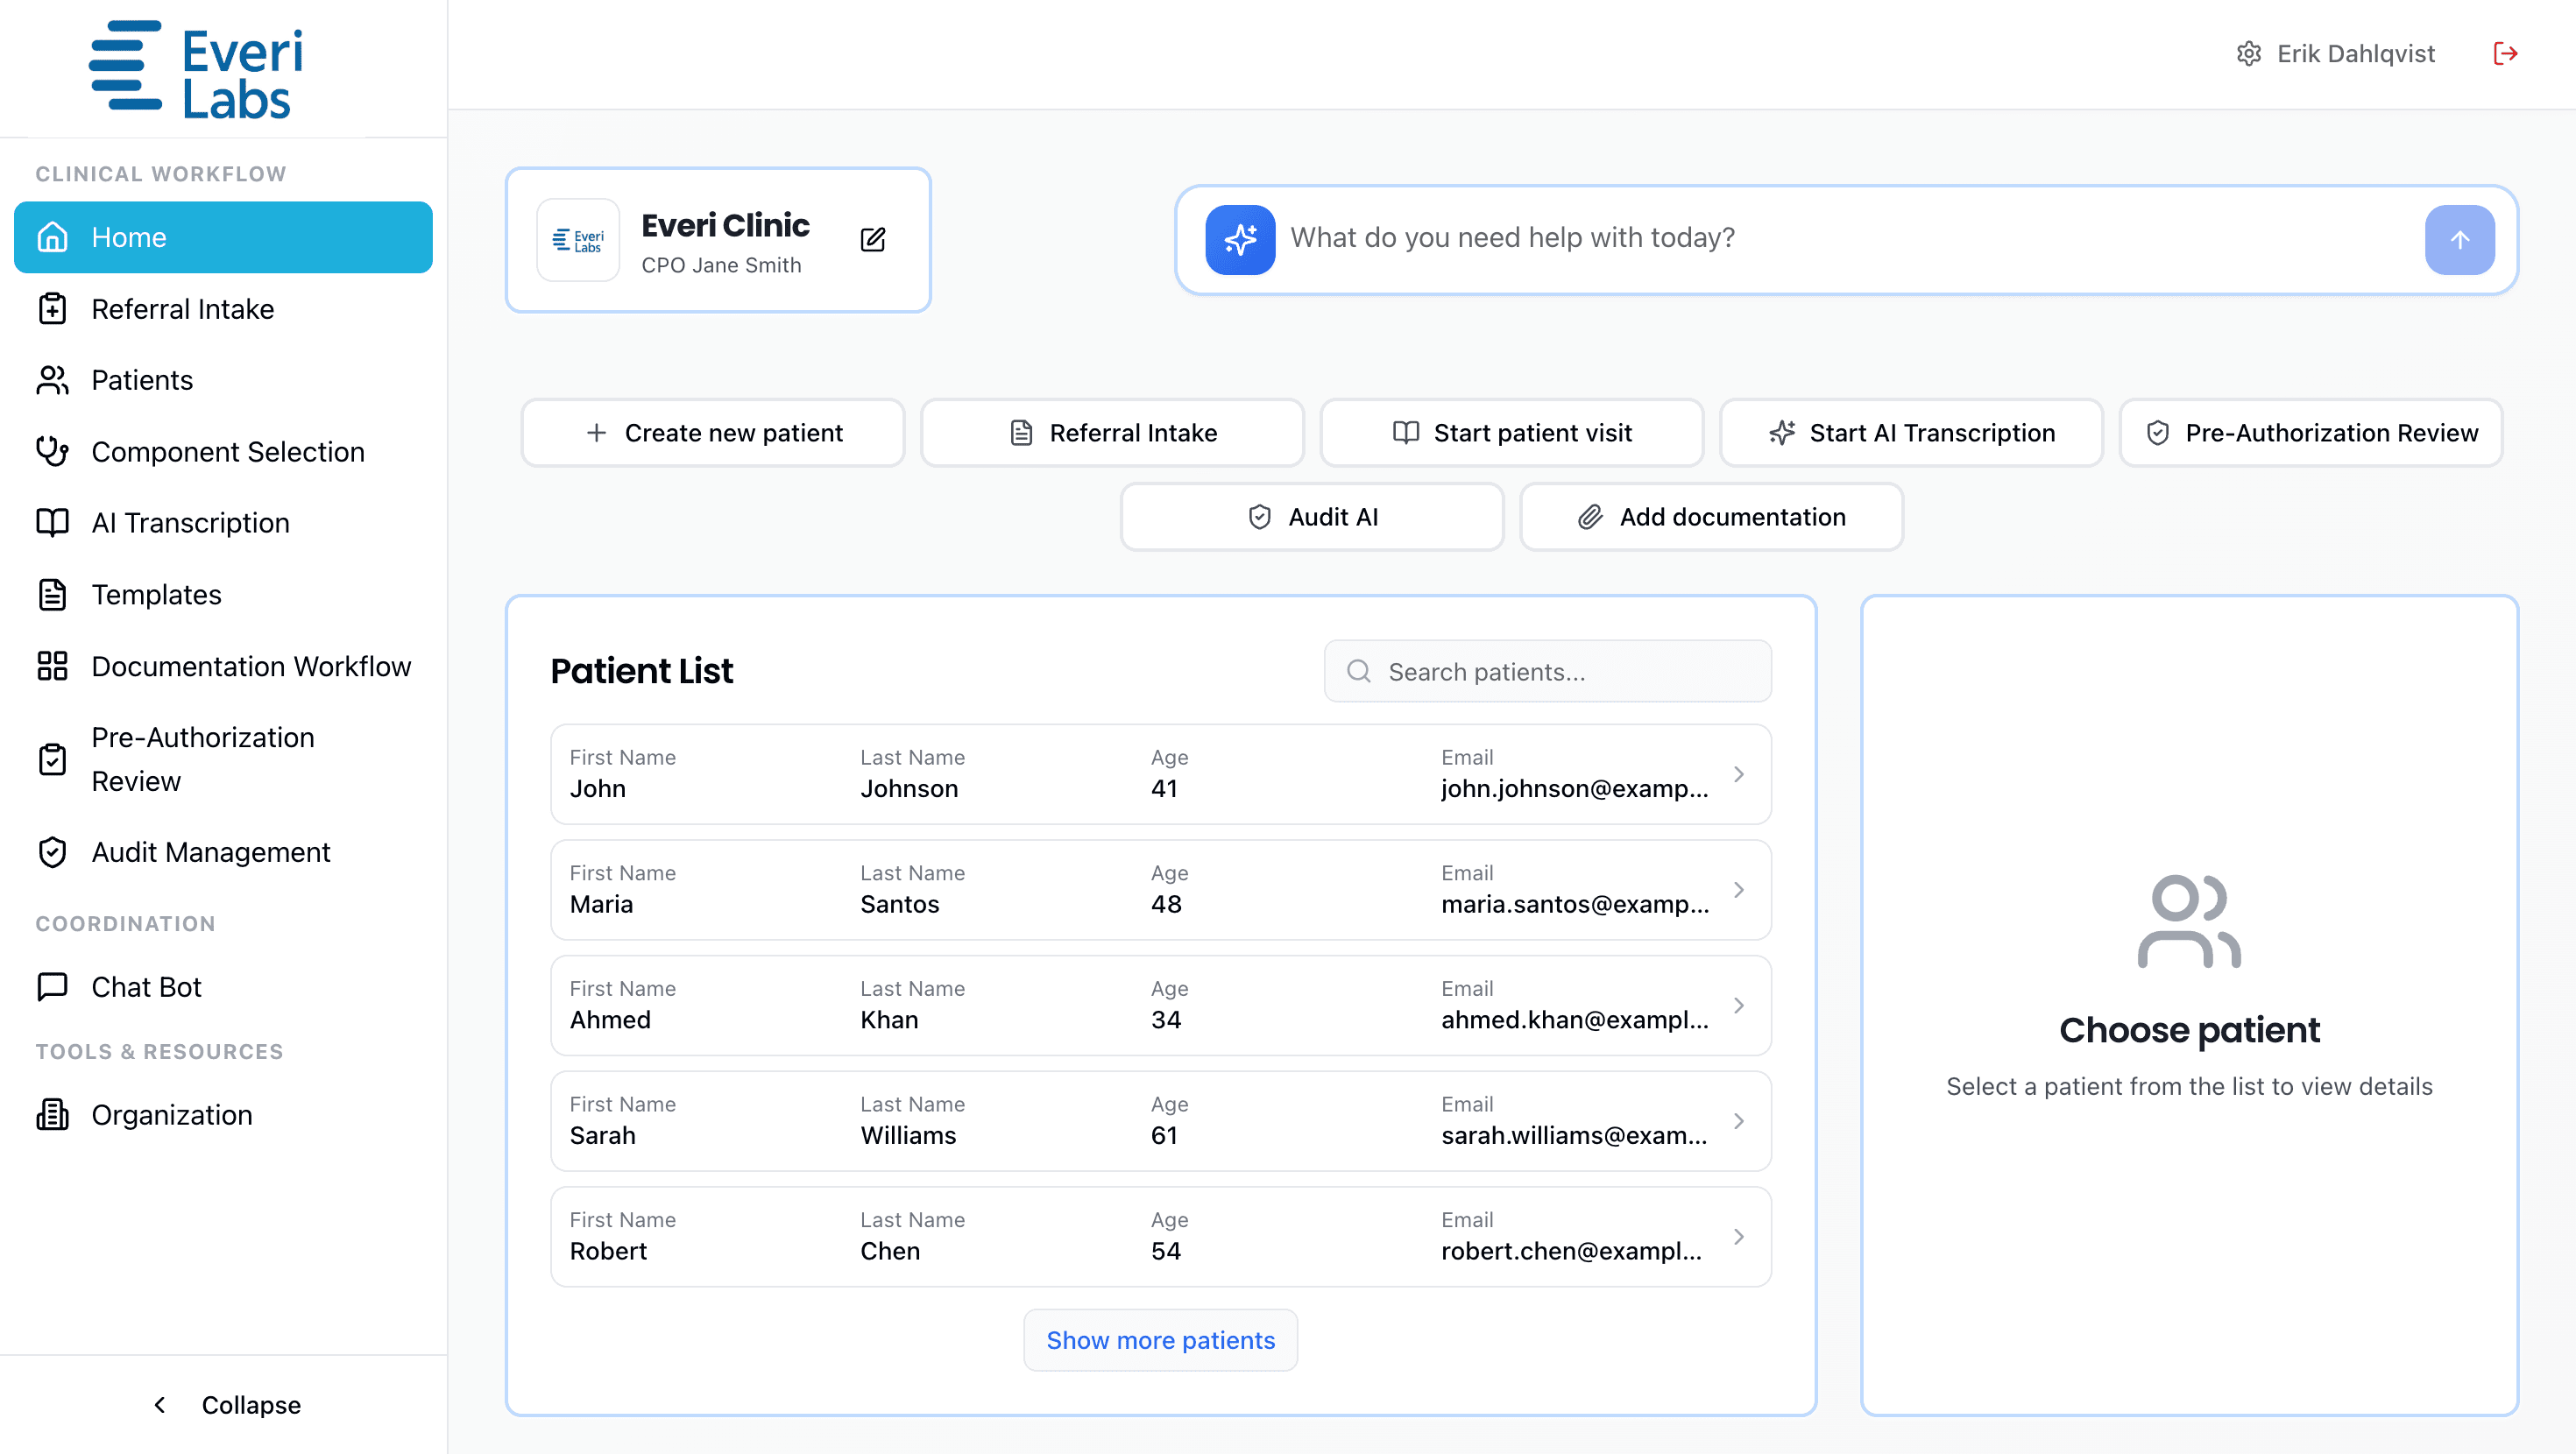
Task: Click the Create new patient button
Action: coord(712,433)
